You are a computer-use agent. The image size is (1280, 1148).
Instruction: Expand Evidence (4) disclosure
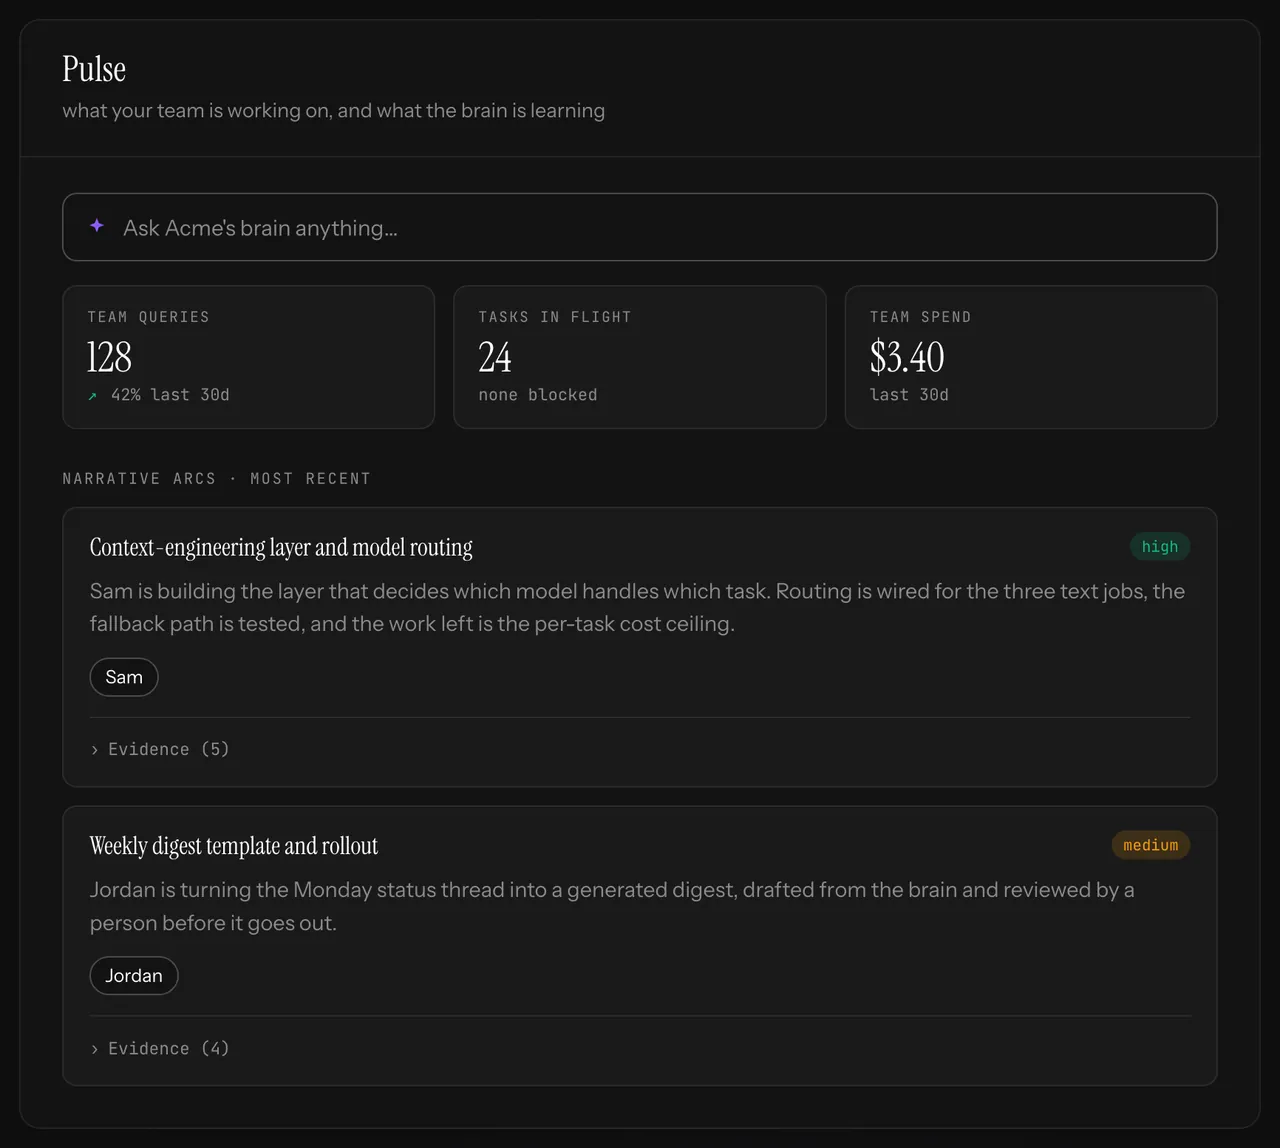coord(160,1048)
